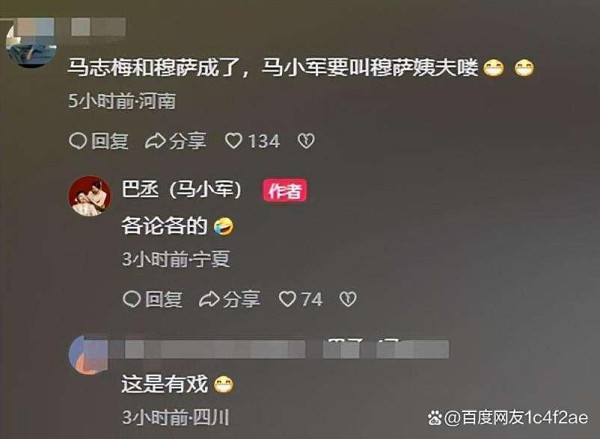Share 巴丞's 各论各的 reply
The height and width of the screenshot is (439, 600).
tap(230, 299)
